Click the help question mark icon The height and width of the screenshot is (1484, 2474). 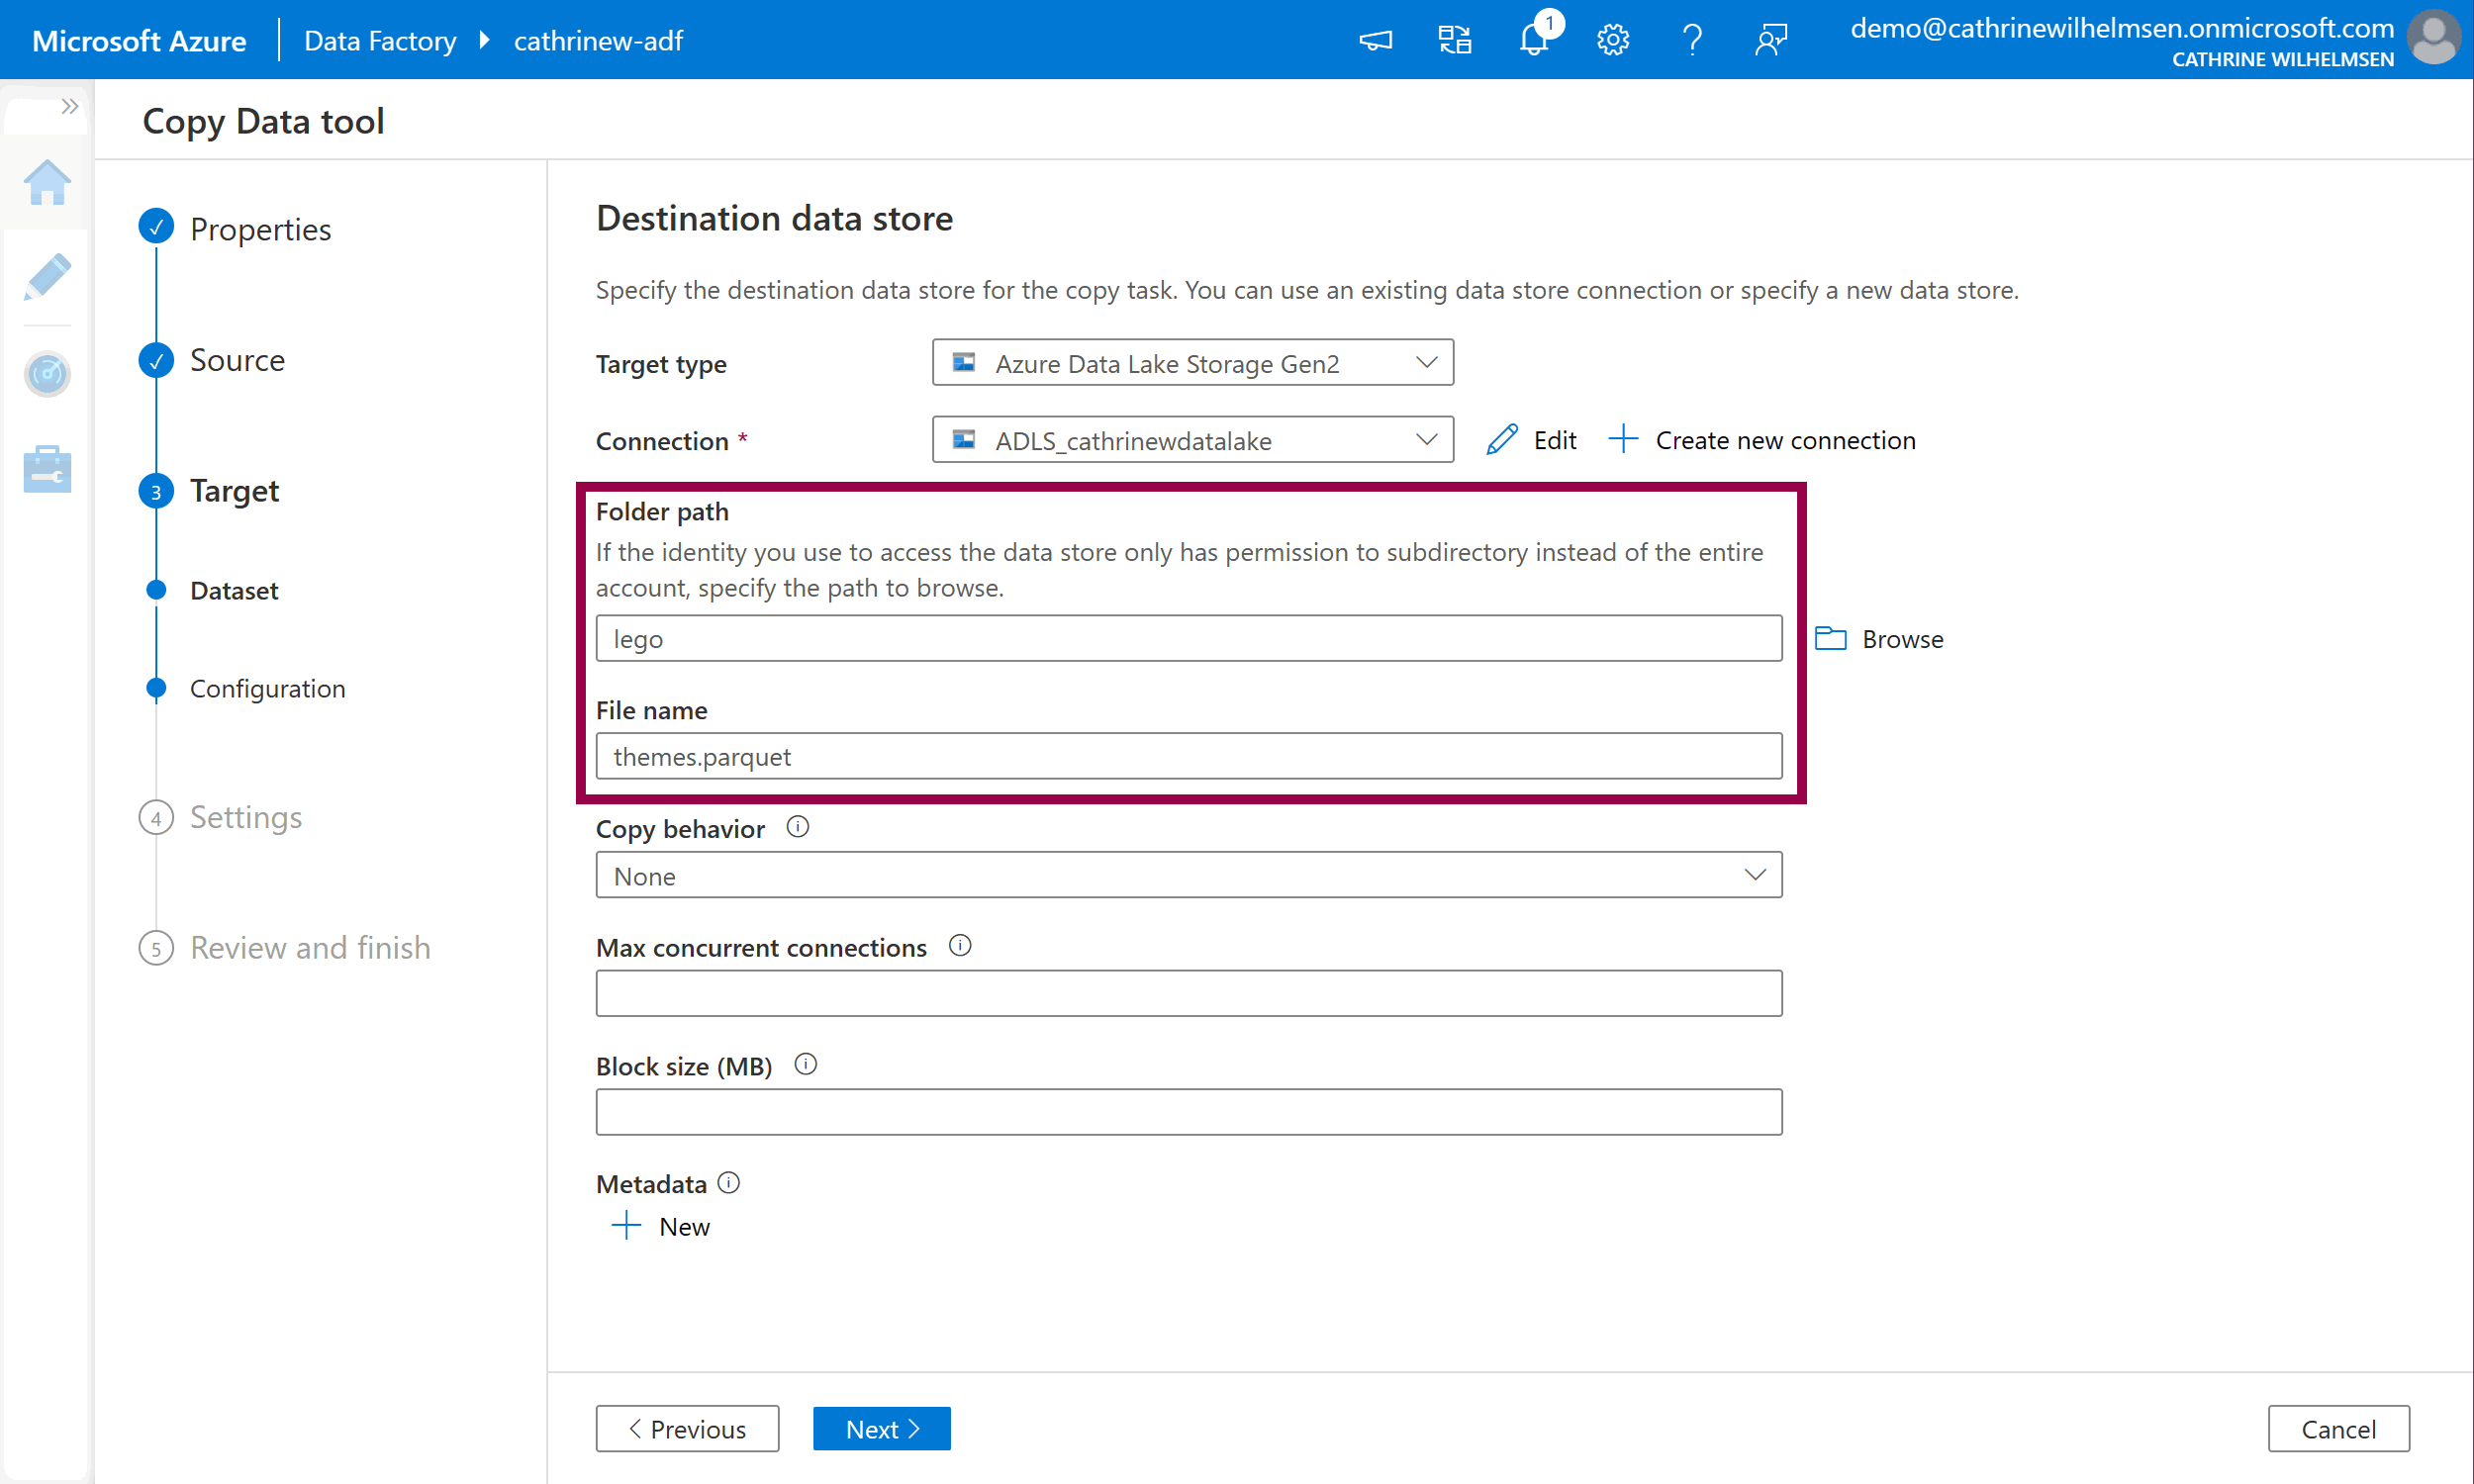1691,40
